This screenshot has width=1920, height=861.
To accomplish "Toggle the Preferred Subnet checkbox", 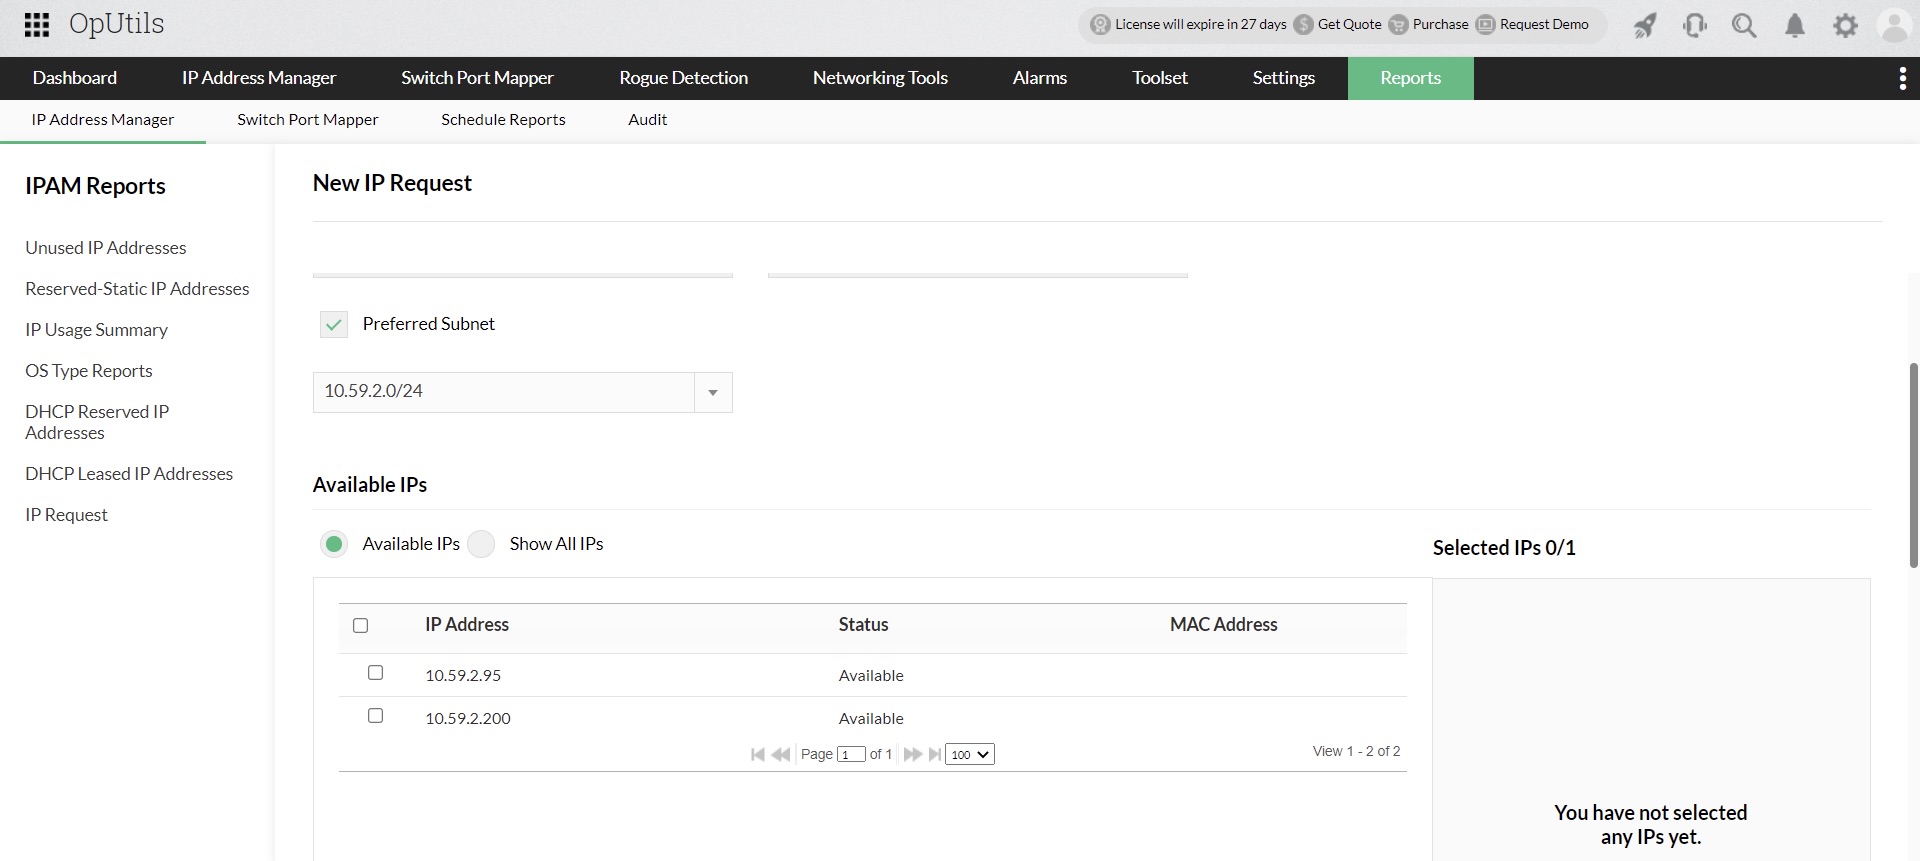I will tap(334, 324).
